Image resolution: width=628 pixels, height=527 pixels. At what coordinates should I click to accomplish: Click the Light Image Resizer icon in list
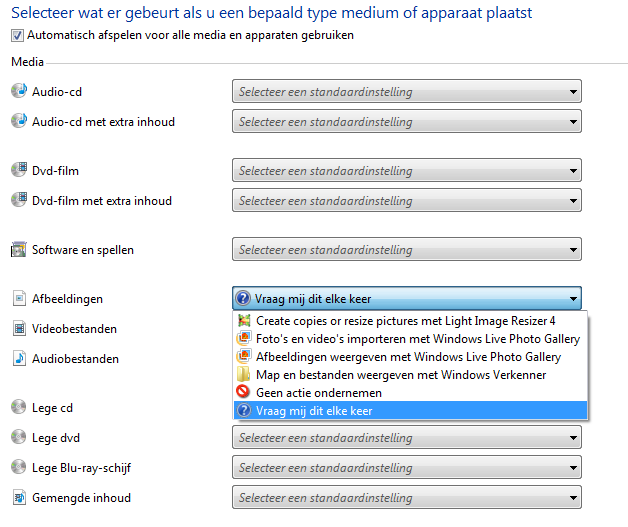point(244,320)
